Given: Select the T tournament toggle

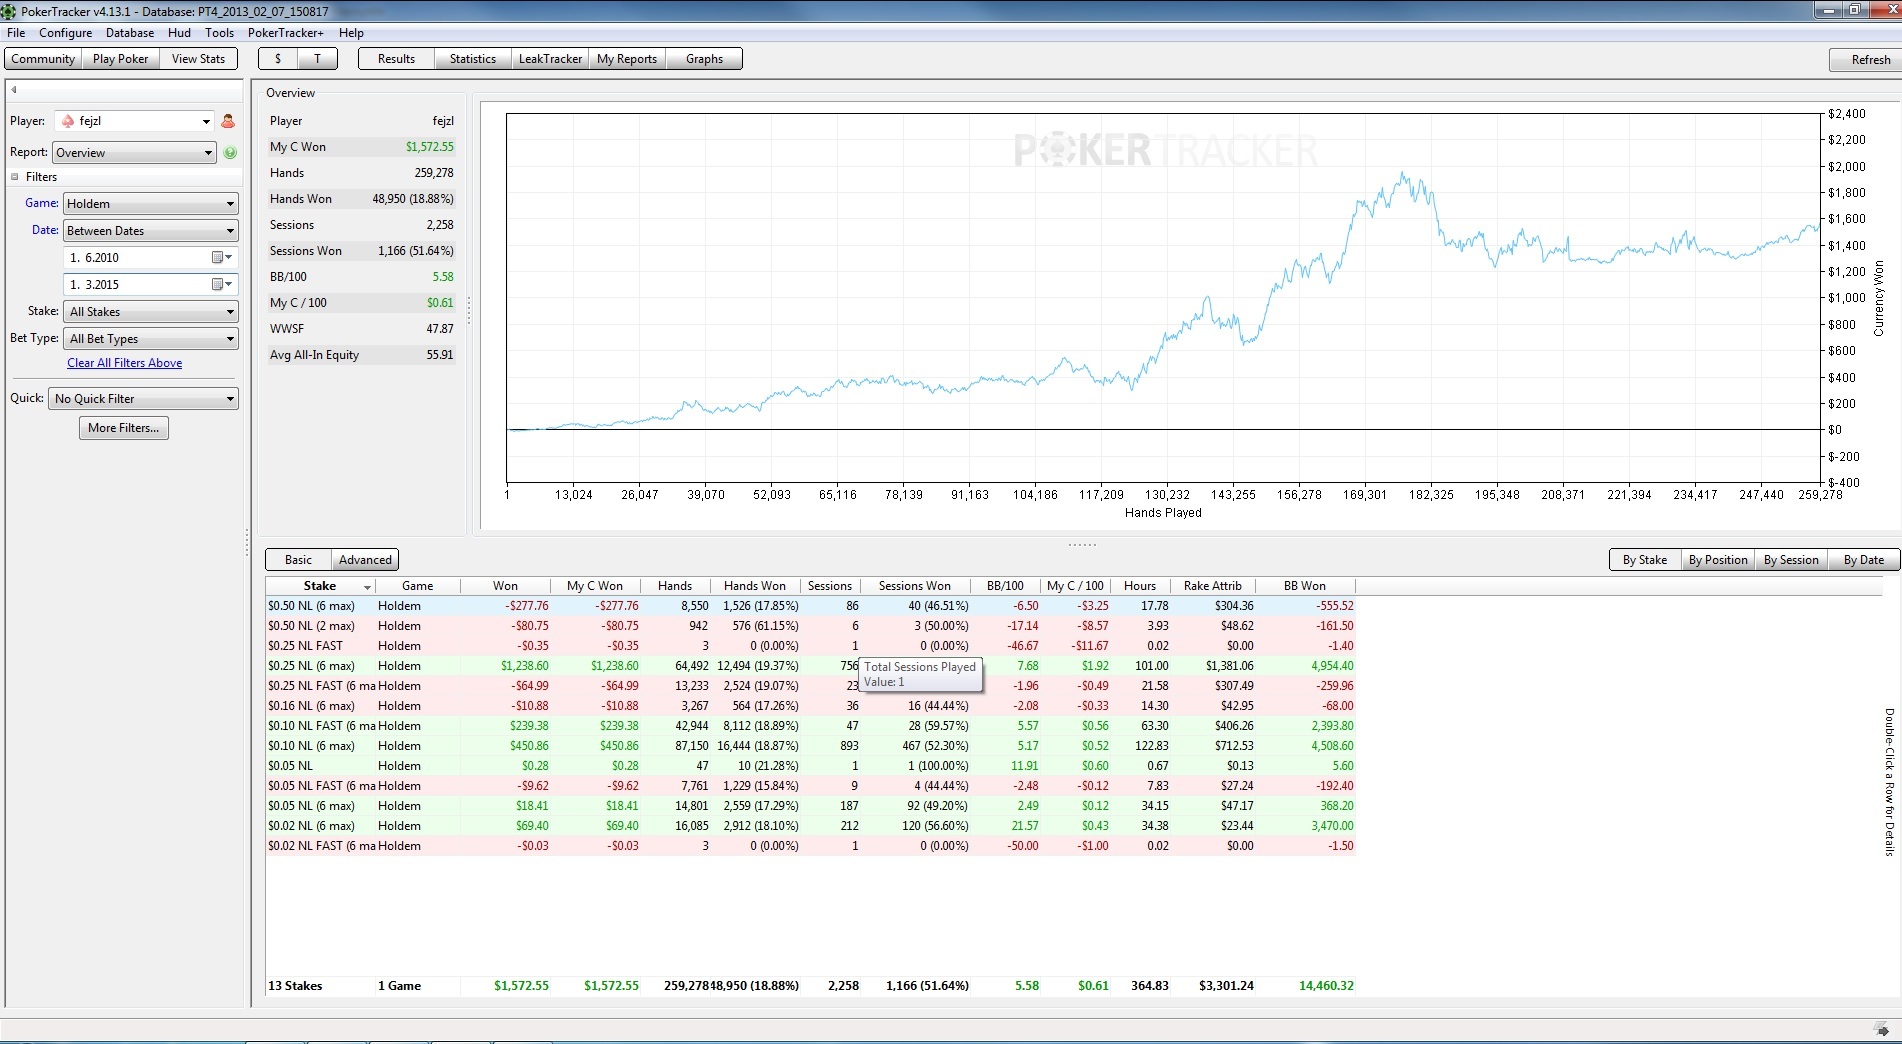Looking at the screenshot, I should coord(317,59).
